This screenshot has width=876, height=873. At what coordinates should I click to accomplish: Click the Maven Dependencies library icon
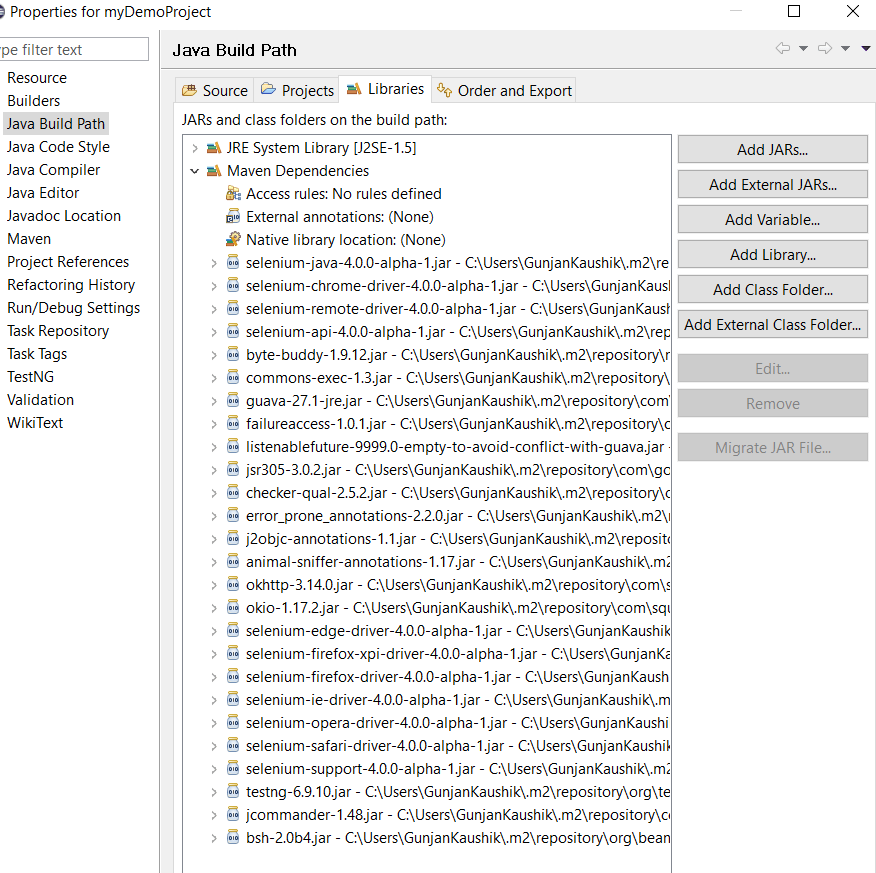coord(214,171)
